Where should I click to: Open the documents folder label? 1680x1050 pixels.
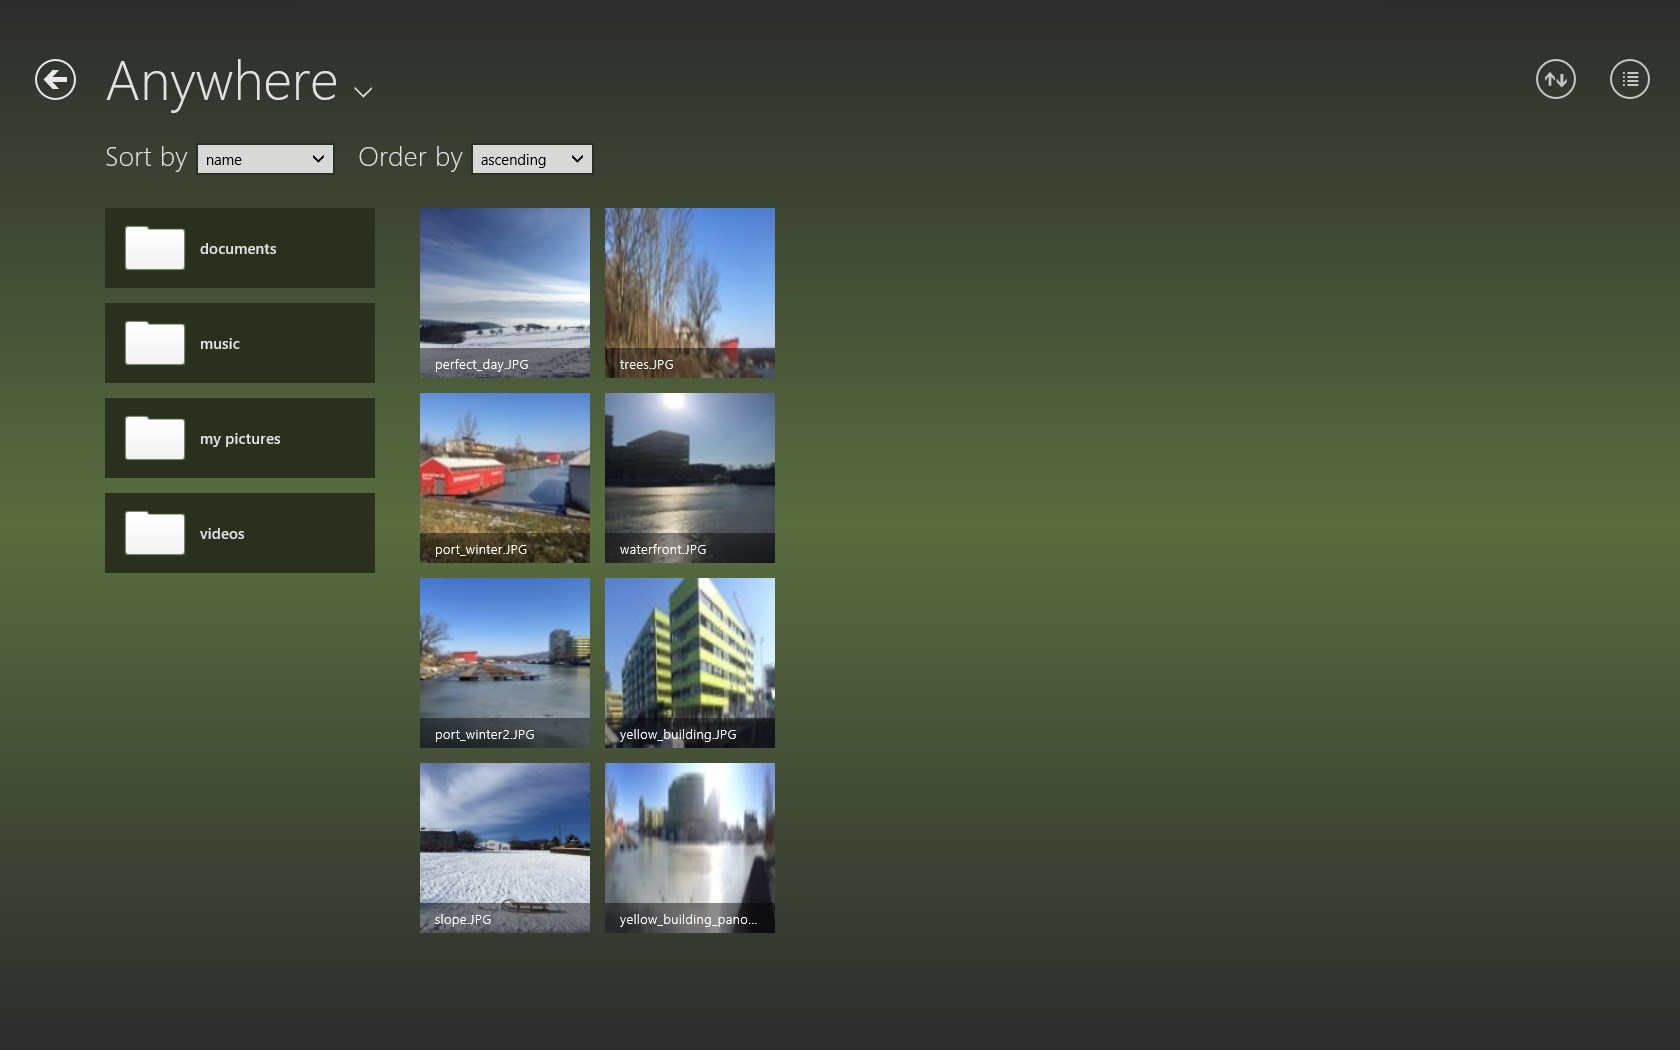point(238,249)
